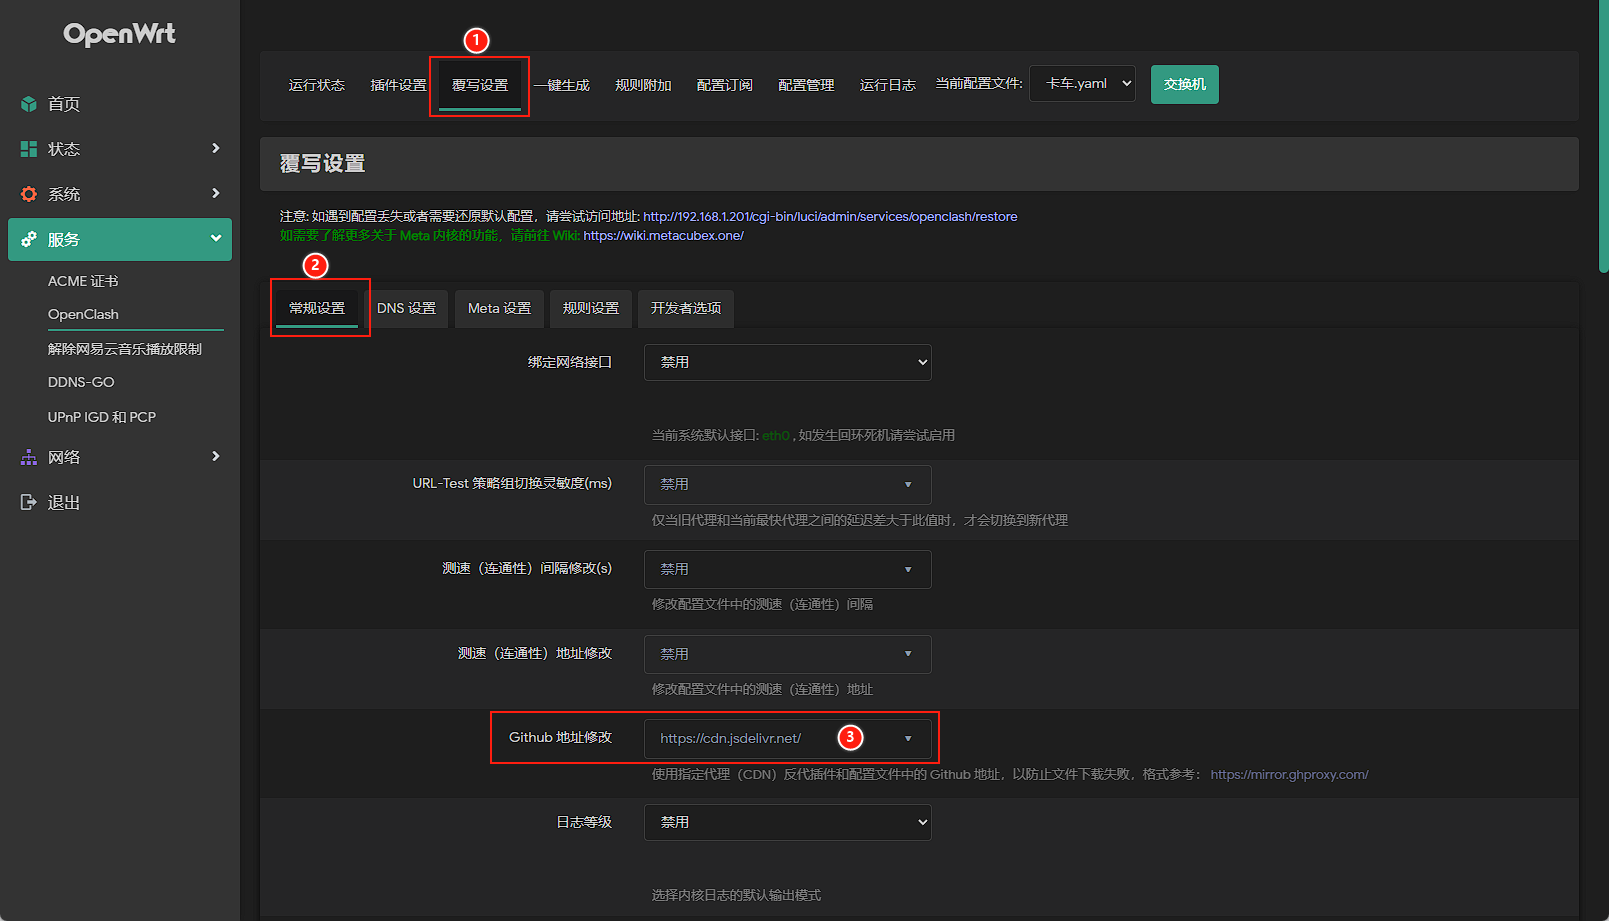Open the wiki.metacubex.one link
Screen dimensions: 1609x921
pyautogui.click(x=664, y=235)
